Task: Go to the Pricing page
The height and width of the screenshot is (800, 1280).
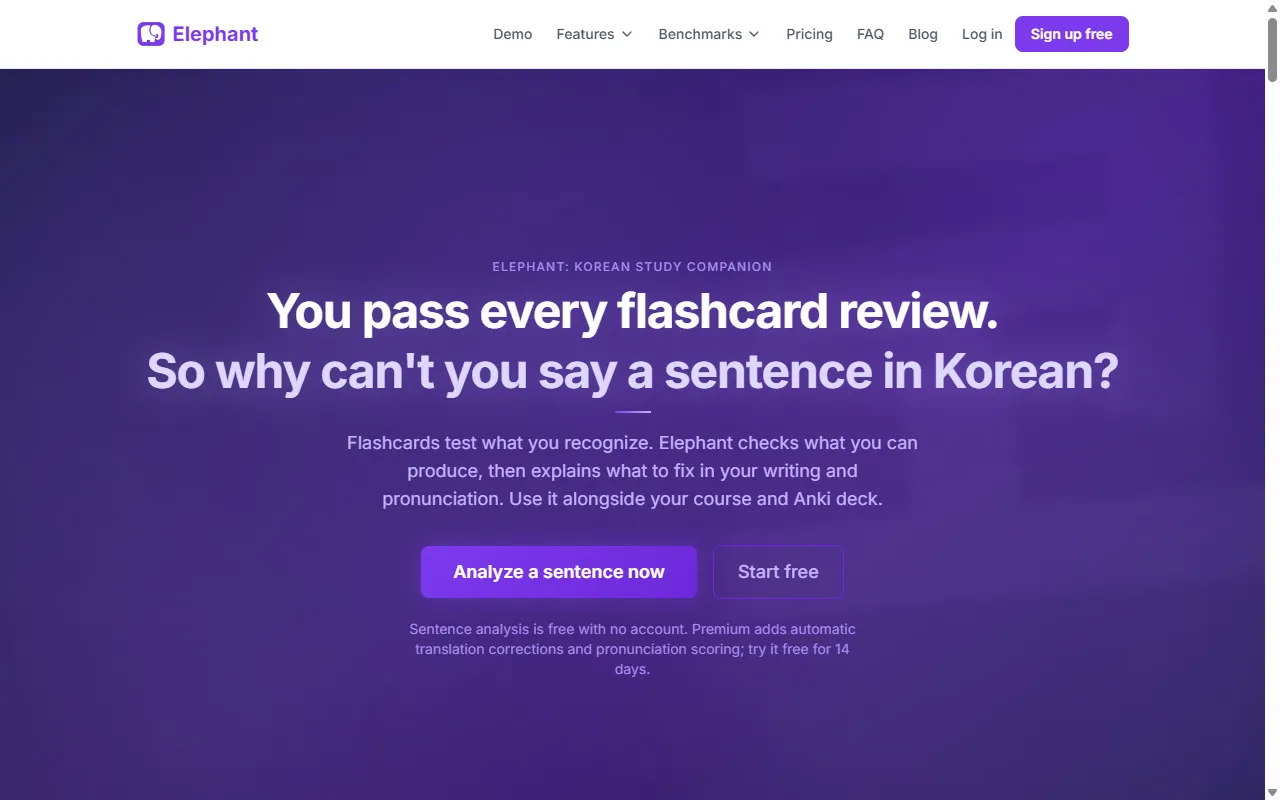Action: pyautogui.click(x=809, y=34)
